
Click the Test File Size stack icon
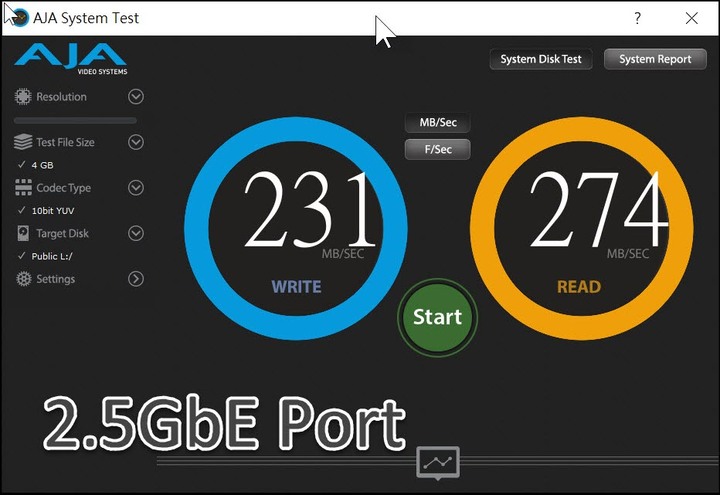point(23,142)
